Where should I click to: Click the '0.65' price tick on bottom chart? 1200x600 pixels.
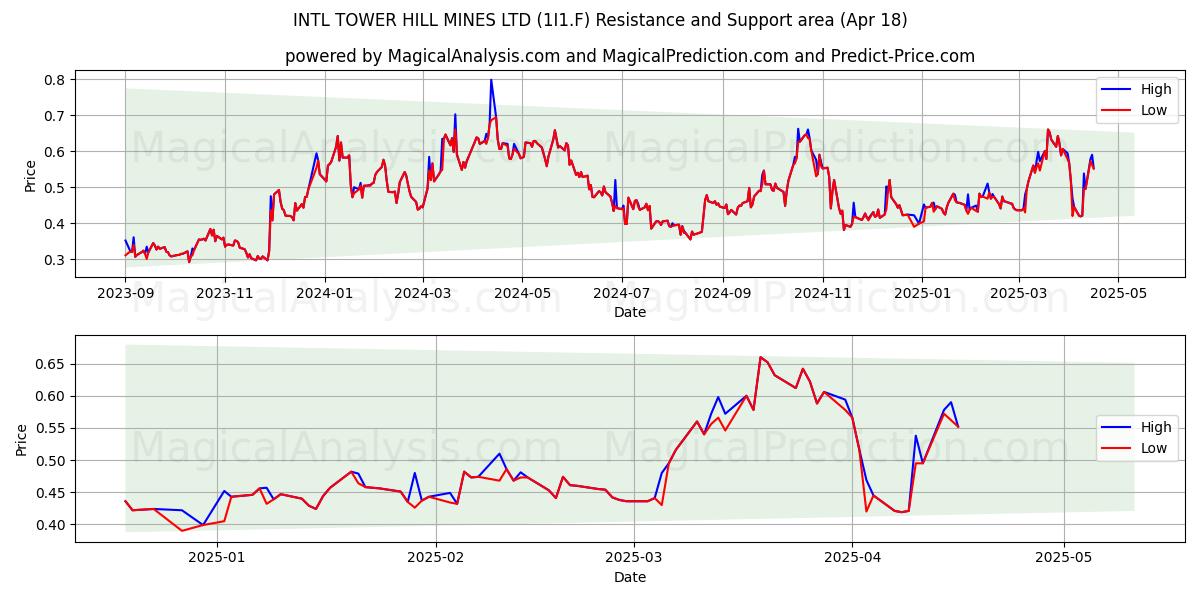[52, 364]
